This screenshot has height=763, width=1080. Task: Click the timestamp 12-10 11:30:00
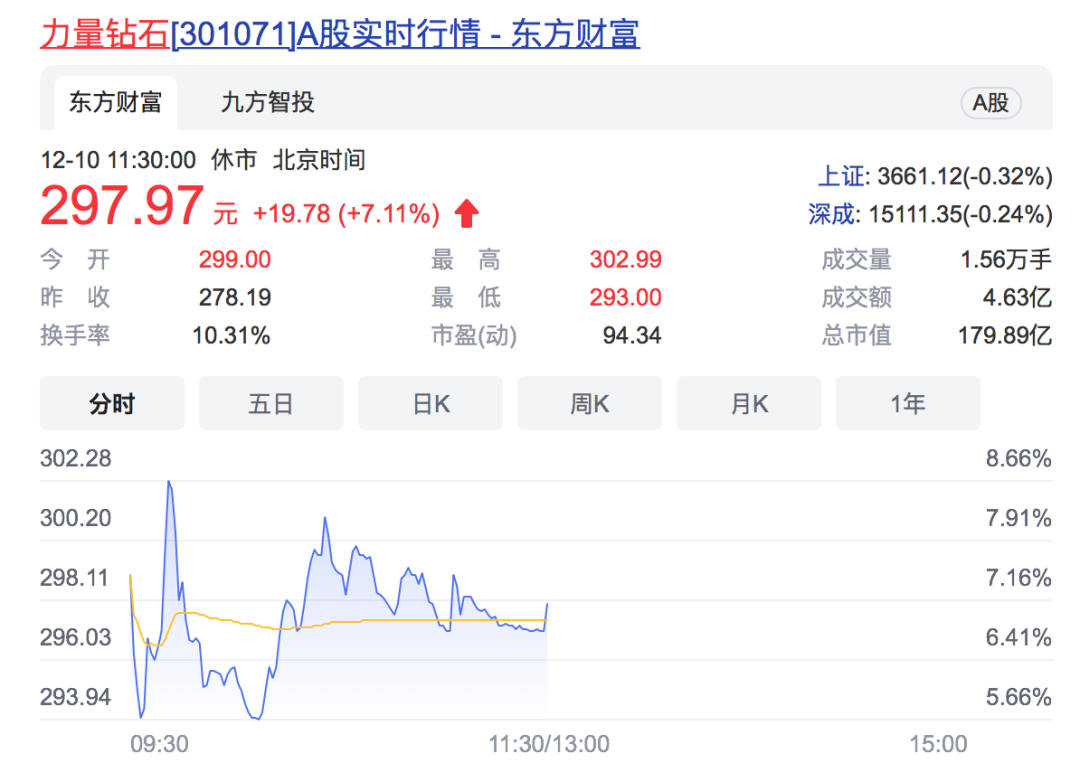[118, 160]
